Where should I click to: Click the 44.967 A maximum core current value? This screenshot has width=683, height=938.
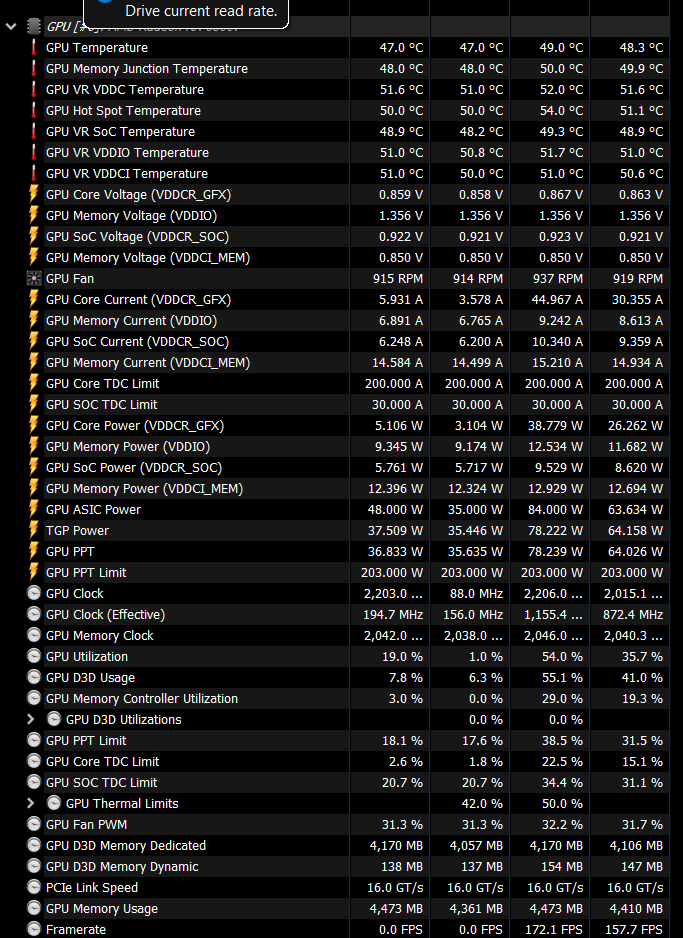557,299
